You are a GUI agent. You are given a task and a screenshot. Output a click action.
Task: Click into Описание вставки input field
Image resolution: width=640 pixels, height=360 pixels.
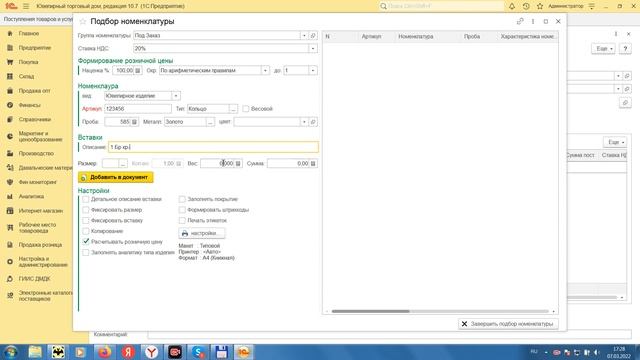tap(213, 147)
